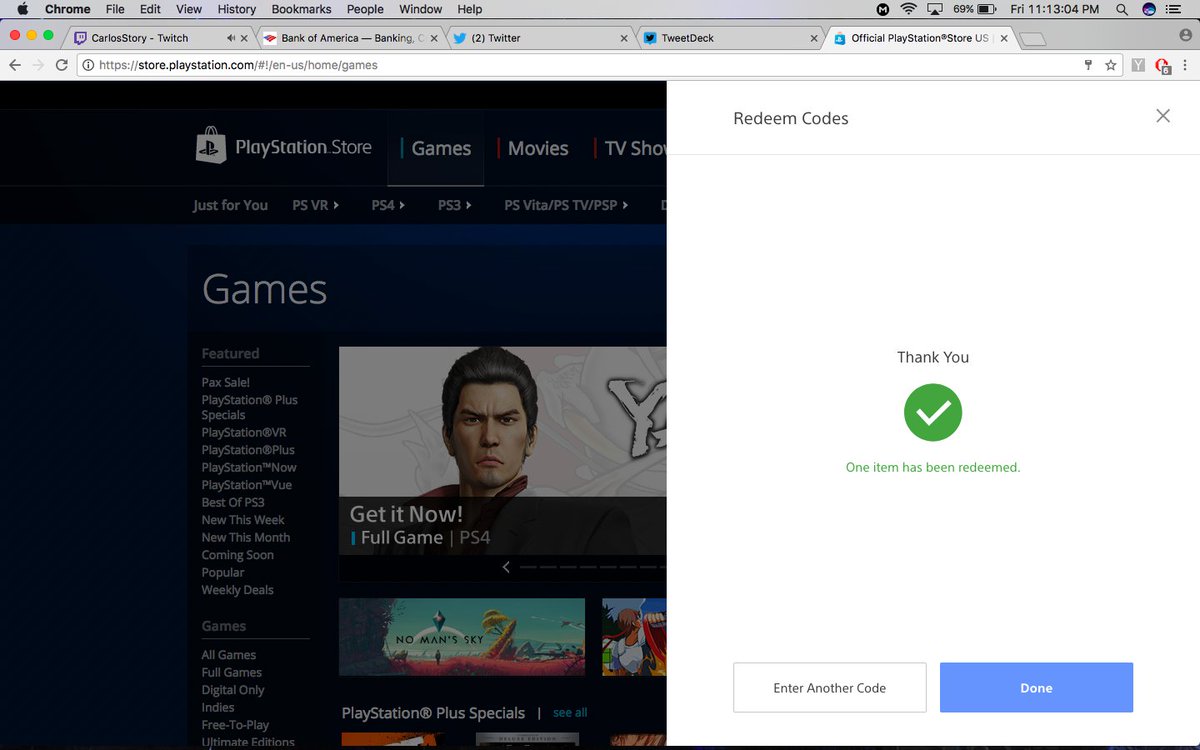The height and width of the screenshot is (750, 1200).
Task: Open the File menu
Action: click(115, 9)
